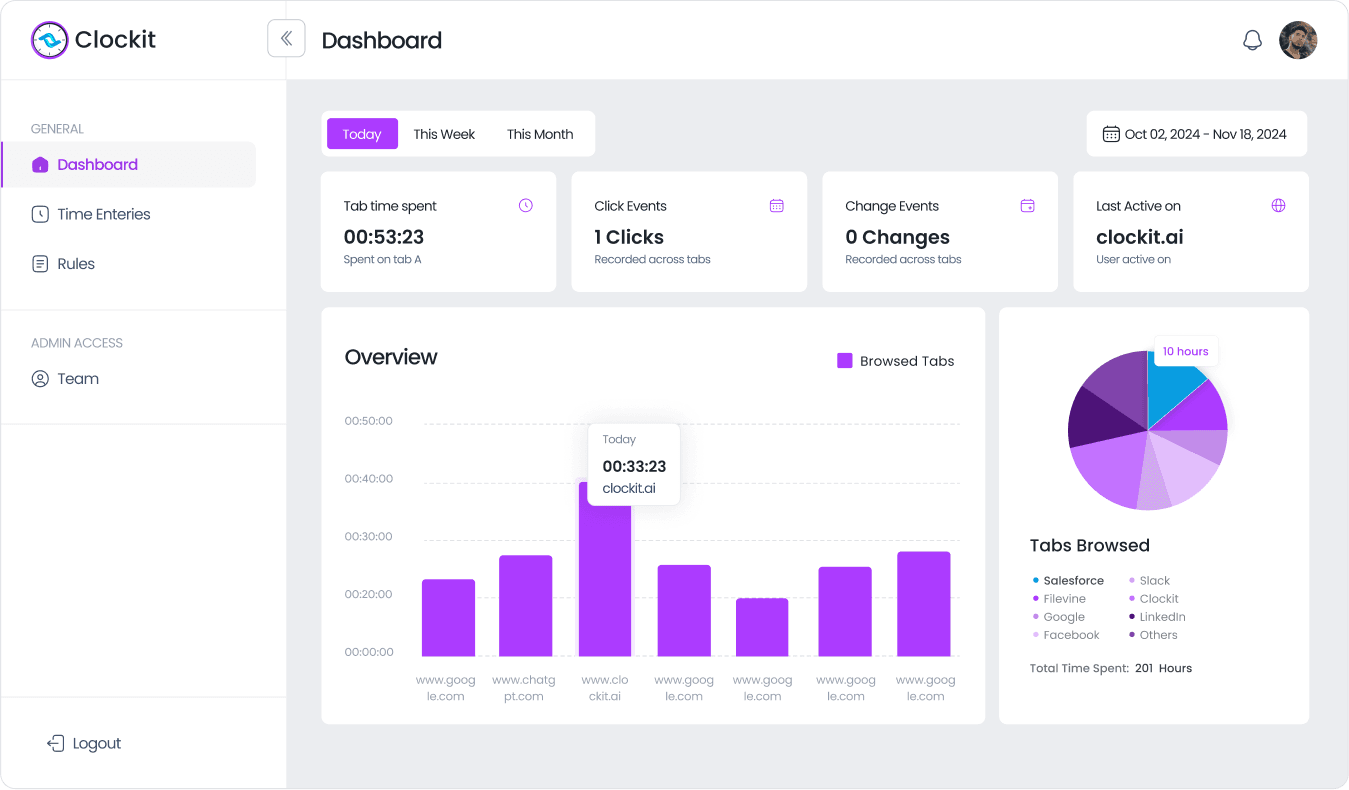Click Clockit legend entry
The image size is (1349, 790).
[x=1154, y=598]
